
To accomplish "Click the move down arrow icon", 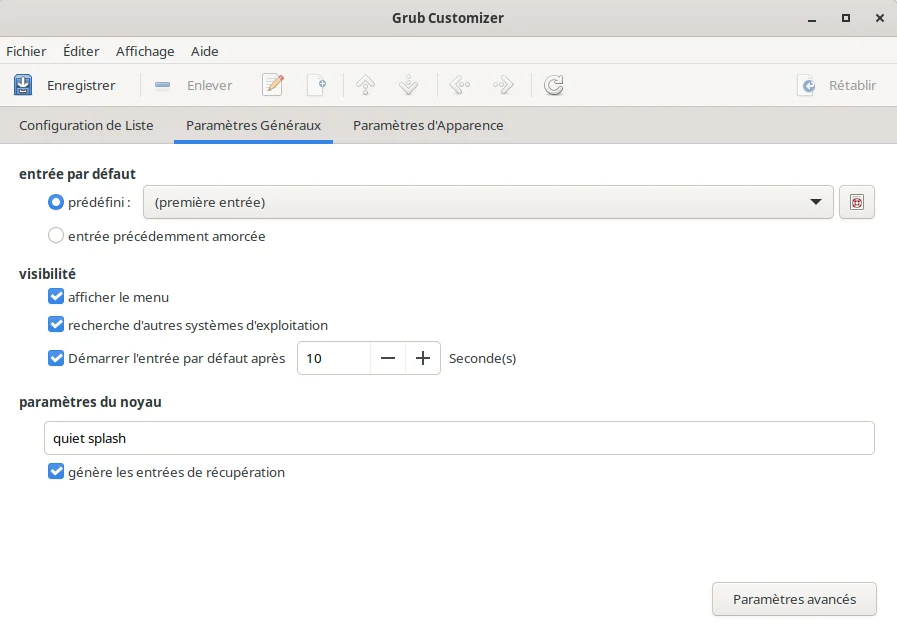I will 408,85.
